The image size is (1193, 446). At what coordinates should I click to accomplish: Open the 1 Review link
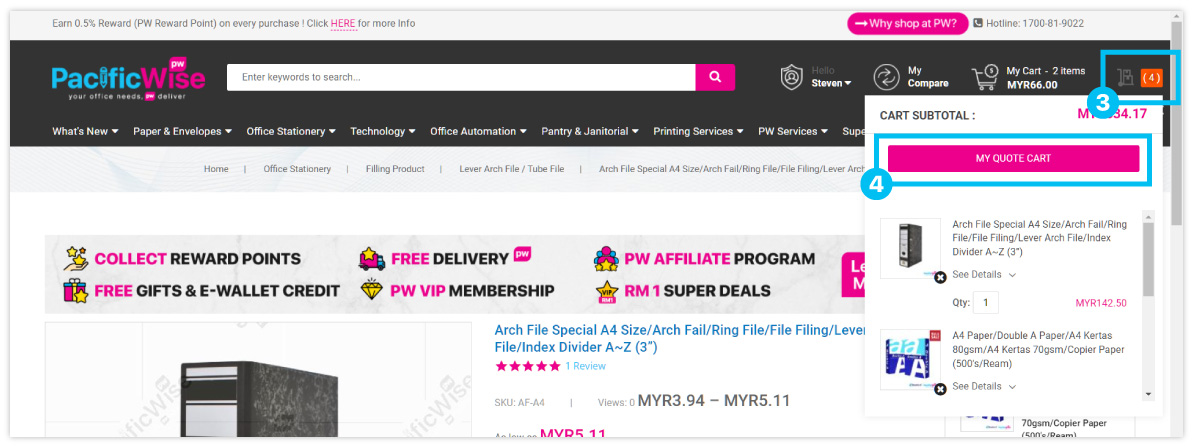pos(585,366)
